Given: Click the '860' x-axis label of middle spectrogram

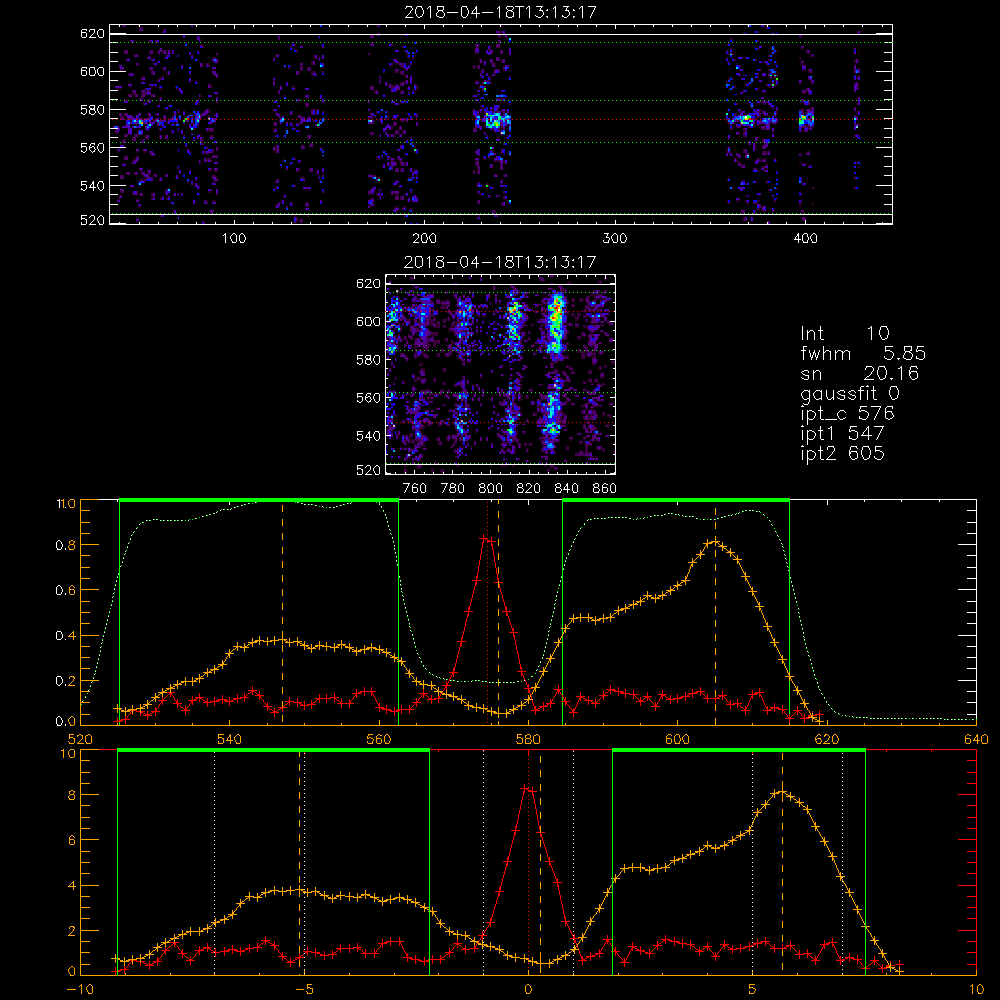Looking at the screenshot, I should click(x=605, y=489).
